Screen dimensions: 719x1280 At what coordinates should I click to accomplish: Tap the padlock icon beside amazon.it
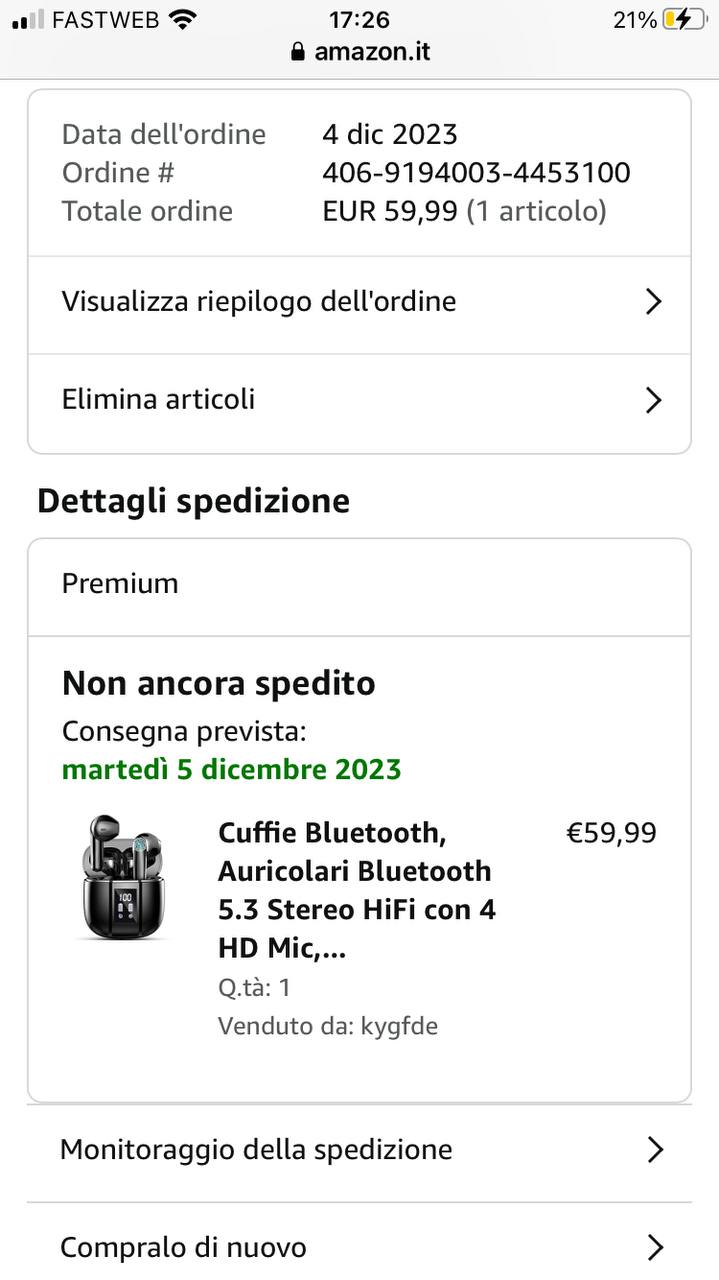point(297,52)
